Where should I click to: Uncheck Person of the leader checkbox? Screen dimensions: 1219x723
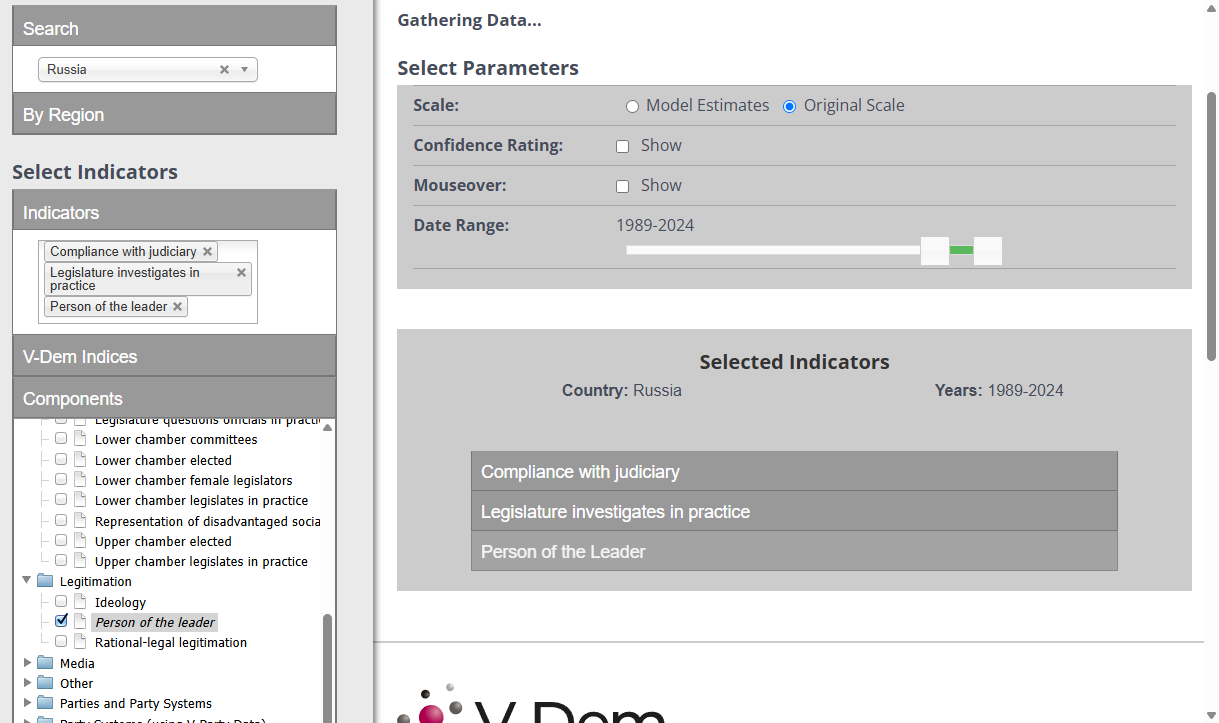click(61, 621)
